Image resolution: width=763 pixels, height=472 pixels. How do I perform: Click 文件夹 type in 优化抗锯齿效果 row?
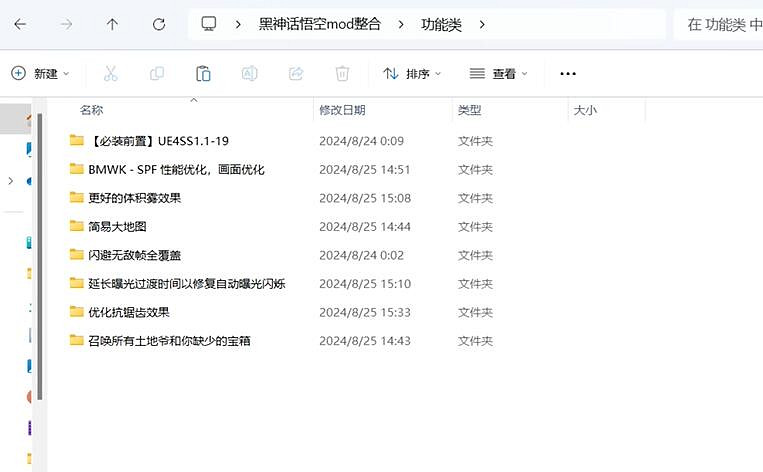[475, 312]
